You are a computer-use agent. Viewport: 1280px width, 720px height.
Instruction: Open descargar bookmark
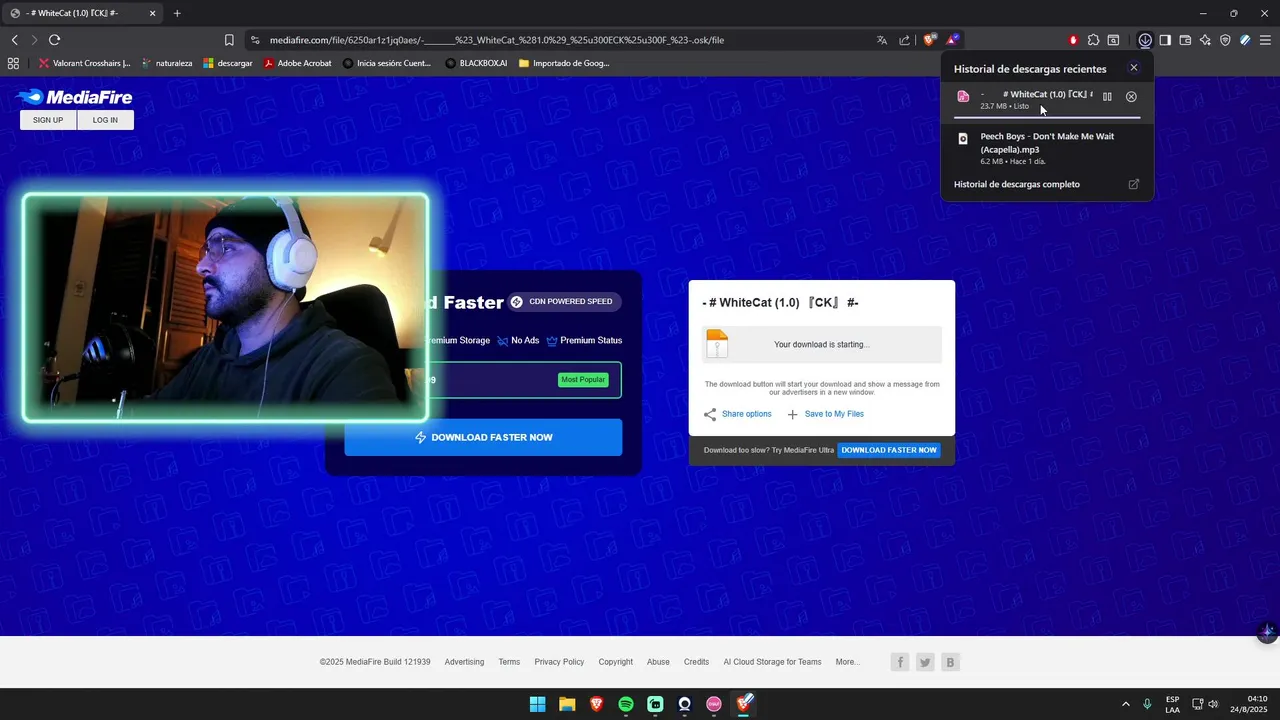pos(228,63)
